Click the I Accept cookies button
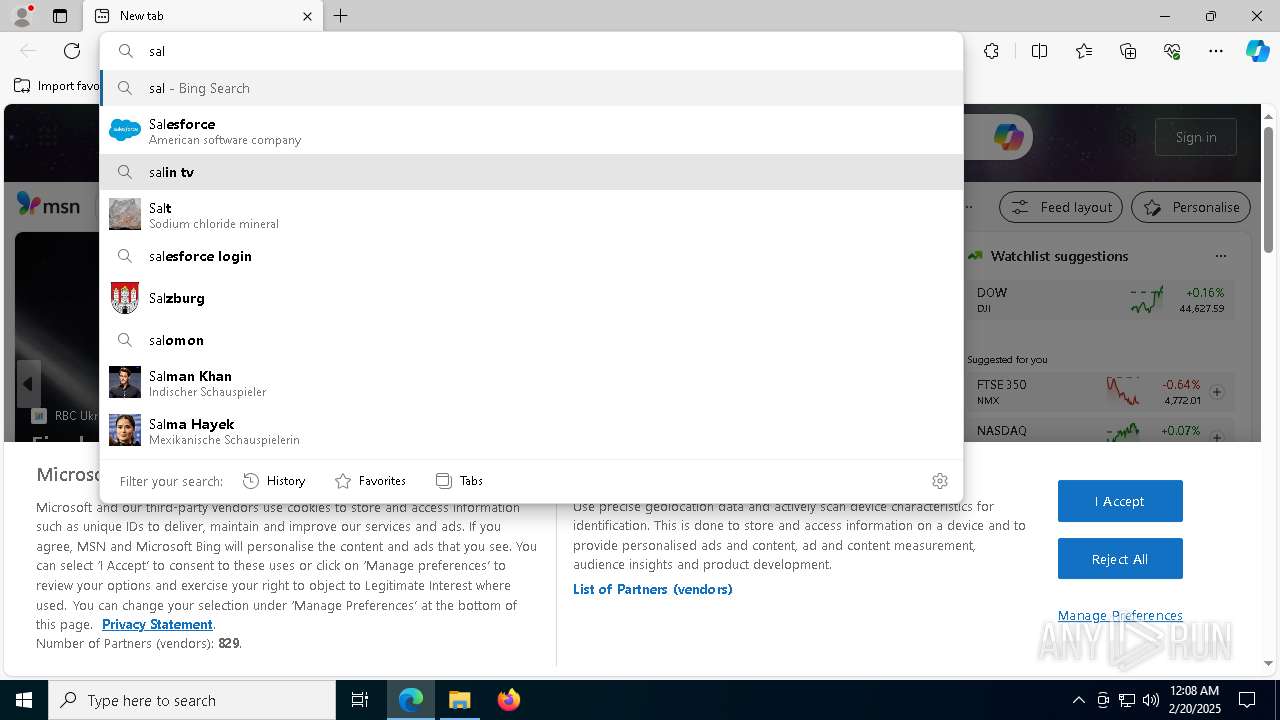 [1120, 501]
